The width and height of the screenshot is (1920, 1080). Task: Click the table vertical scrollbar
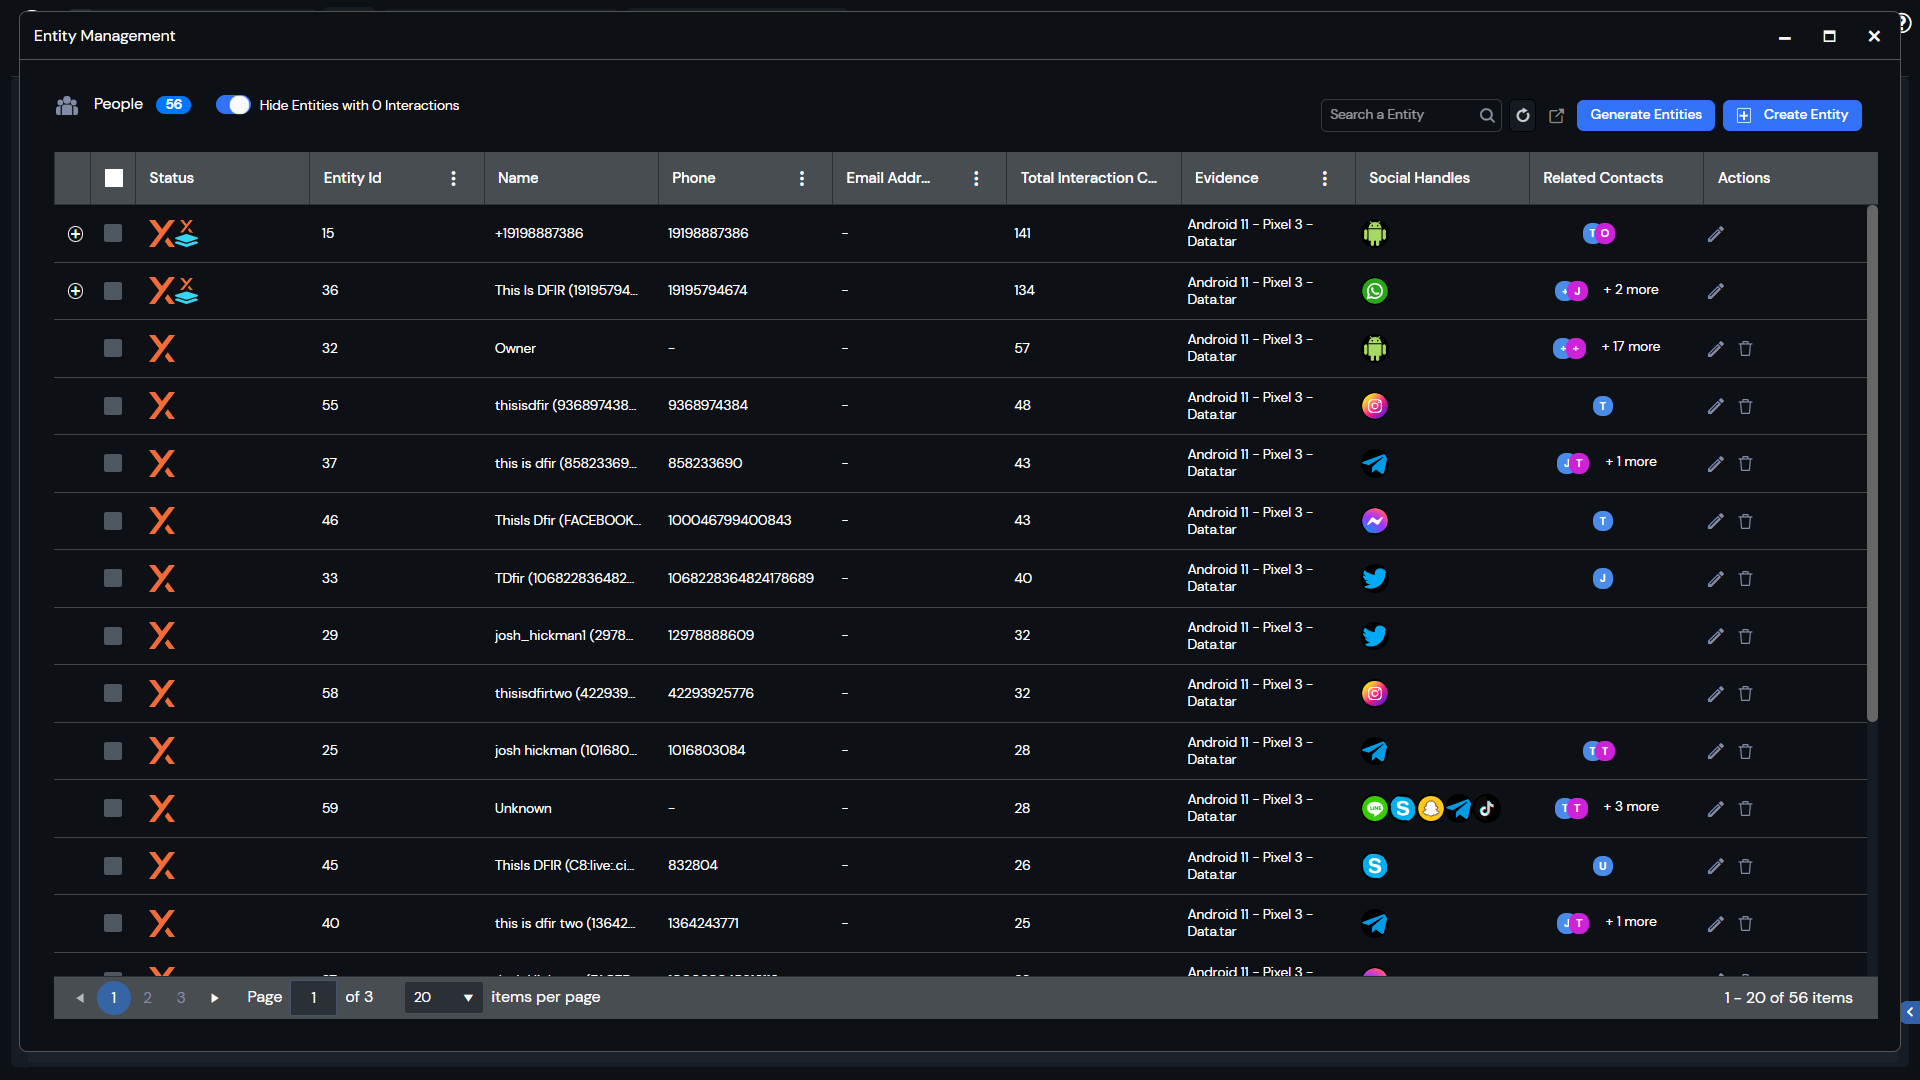tap(1872, 462)
